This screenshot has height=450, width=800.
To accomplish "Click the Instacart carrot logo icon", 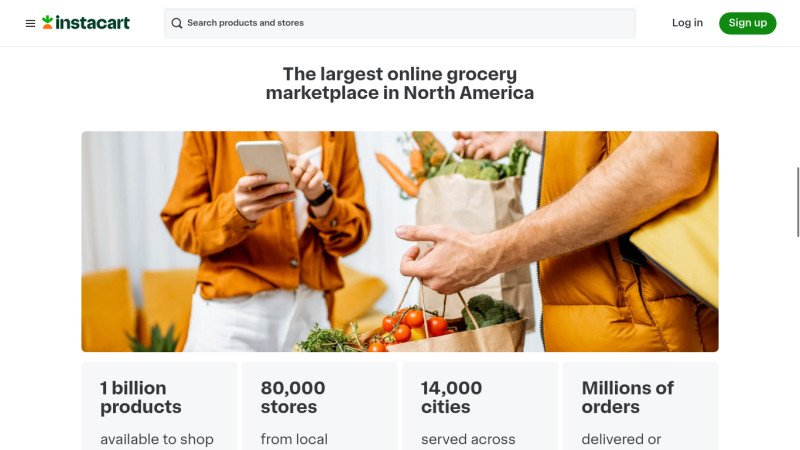I will (x=47, y=22).
